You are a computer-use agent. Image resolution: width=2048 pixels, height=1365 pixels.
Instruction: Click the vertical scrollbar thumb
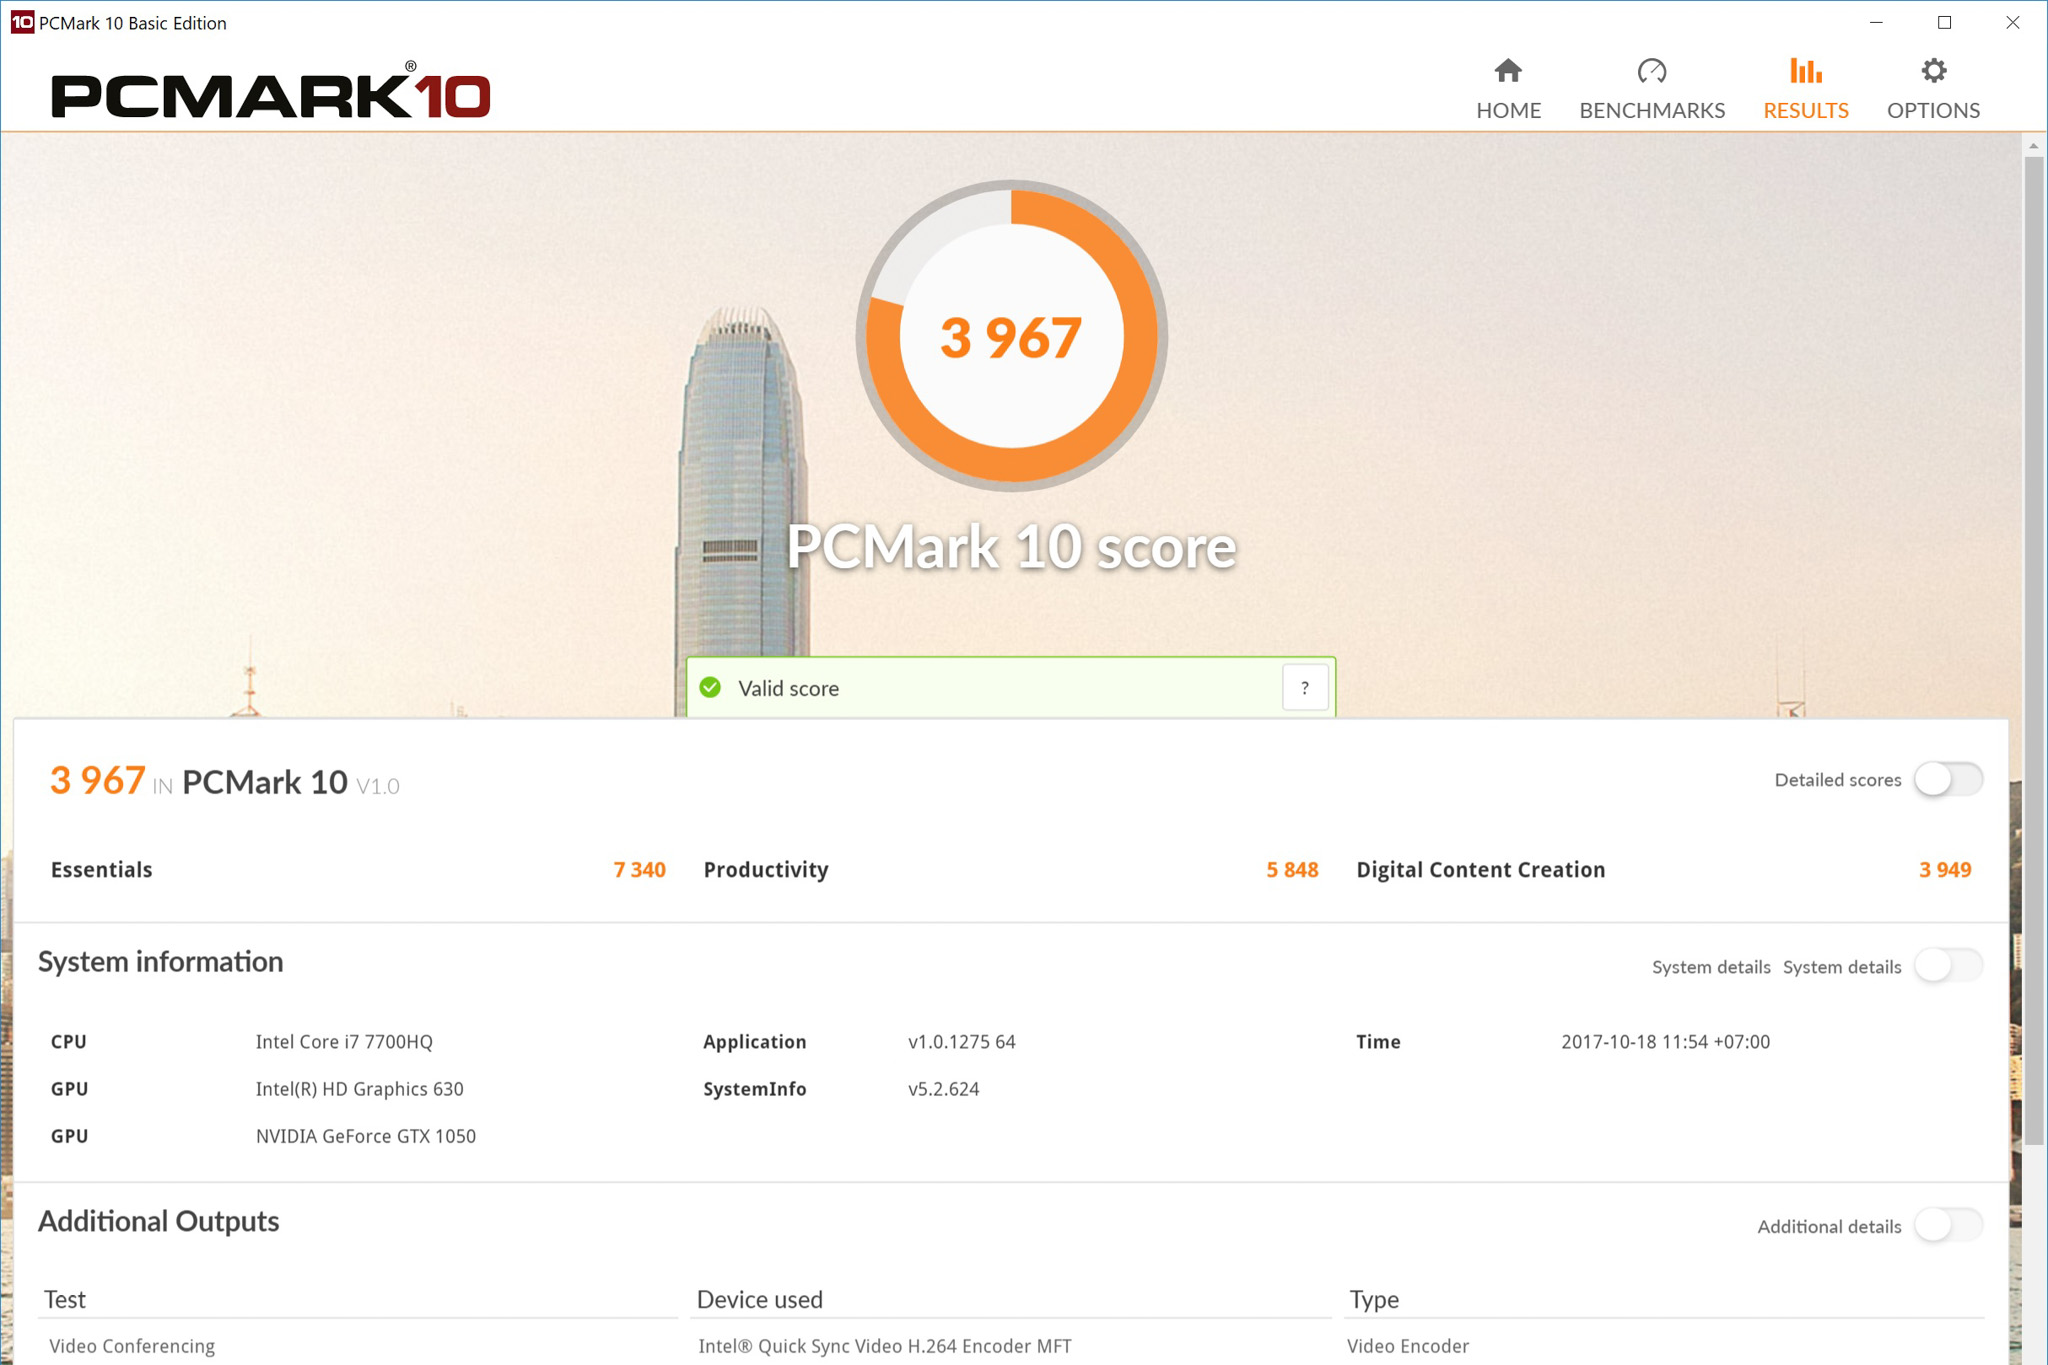[x=2033, y=650]
